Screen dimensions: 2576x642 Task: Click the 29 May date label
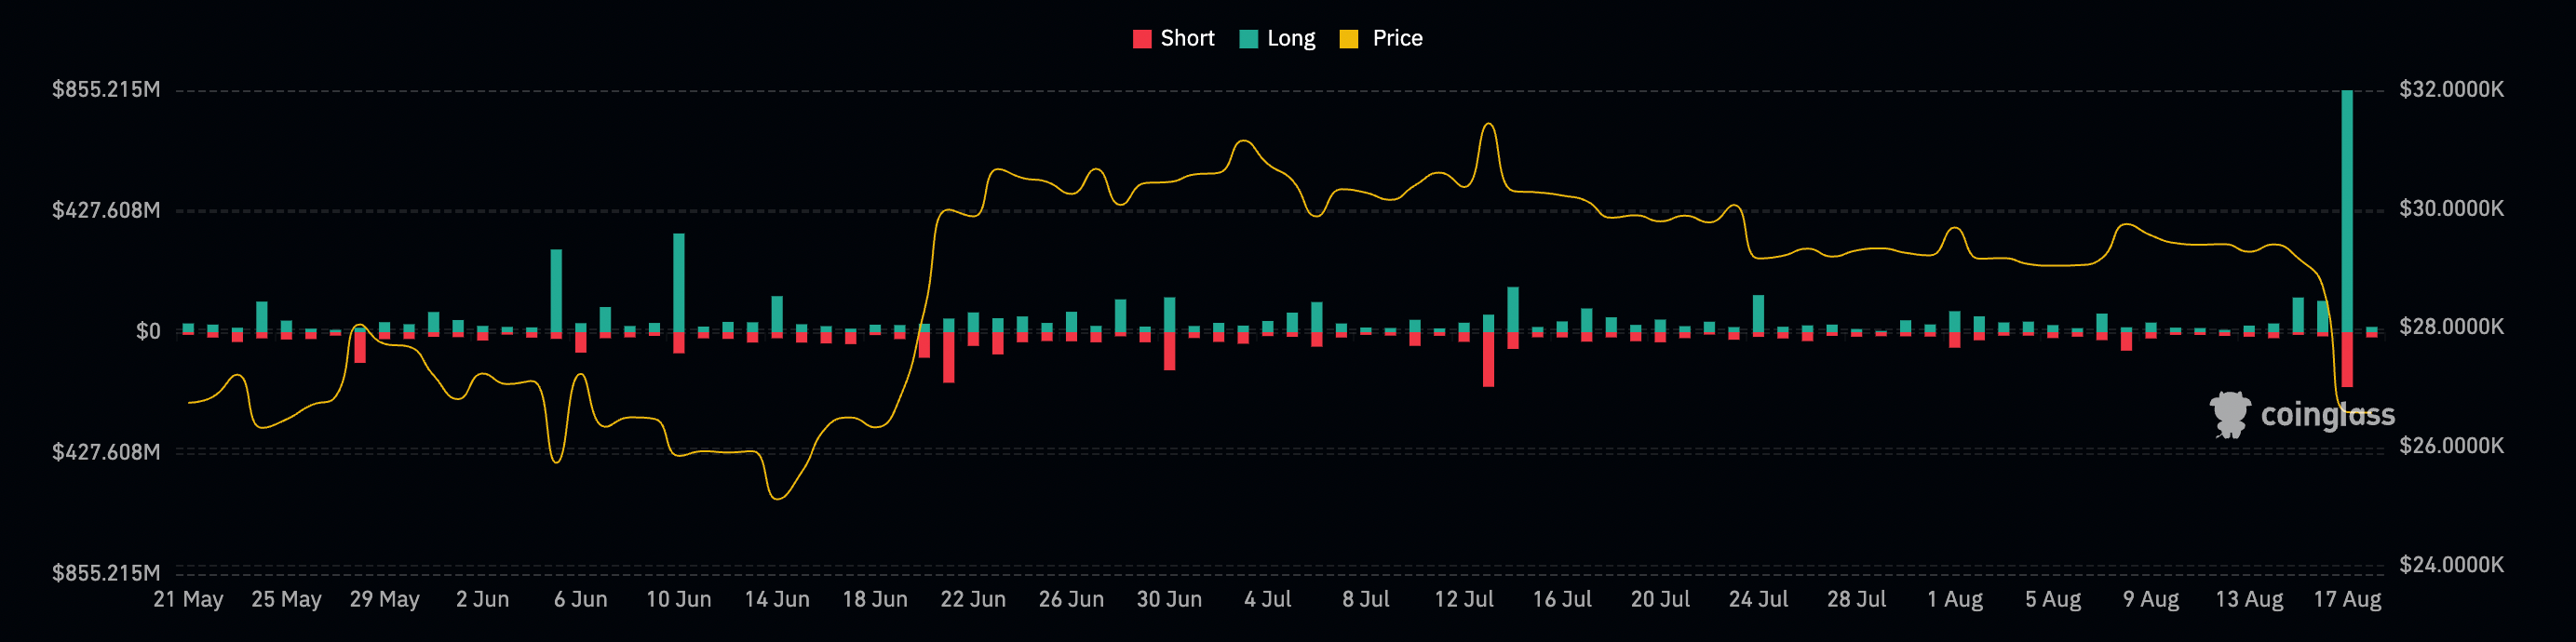coord(384,599)
